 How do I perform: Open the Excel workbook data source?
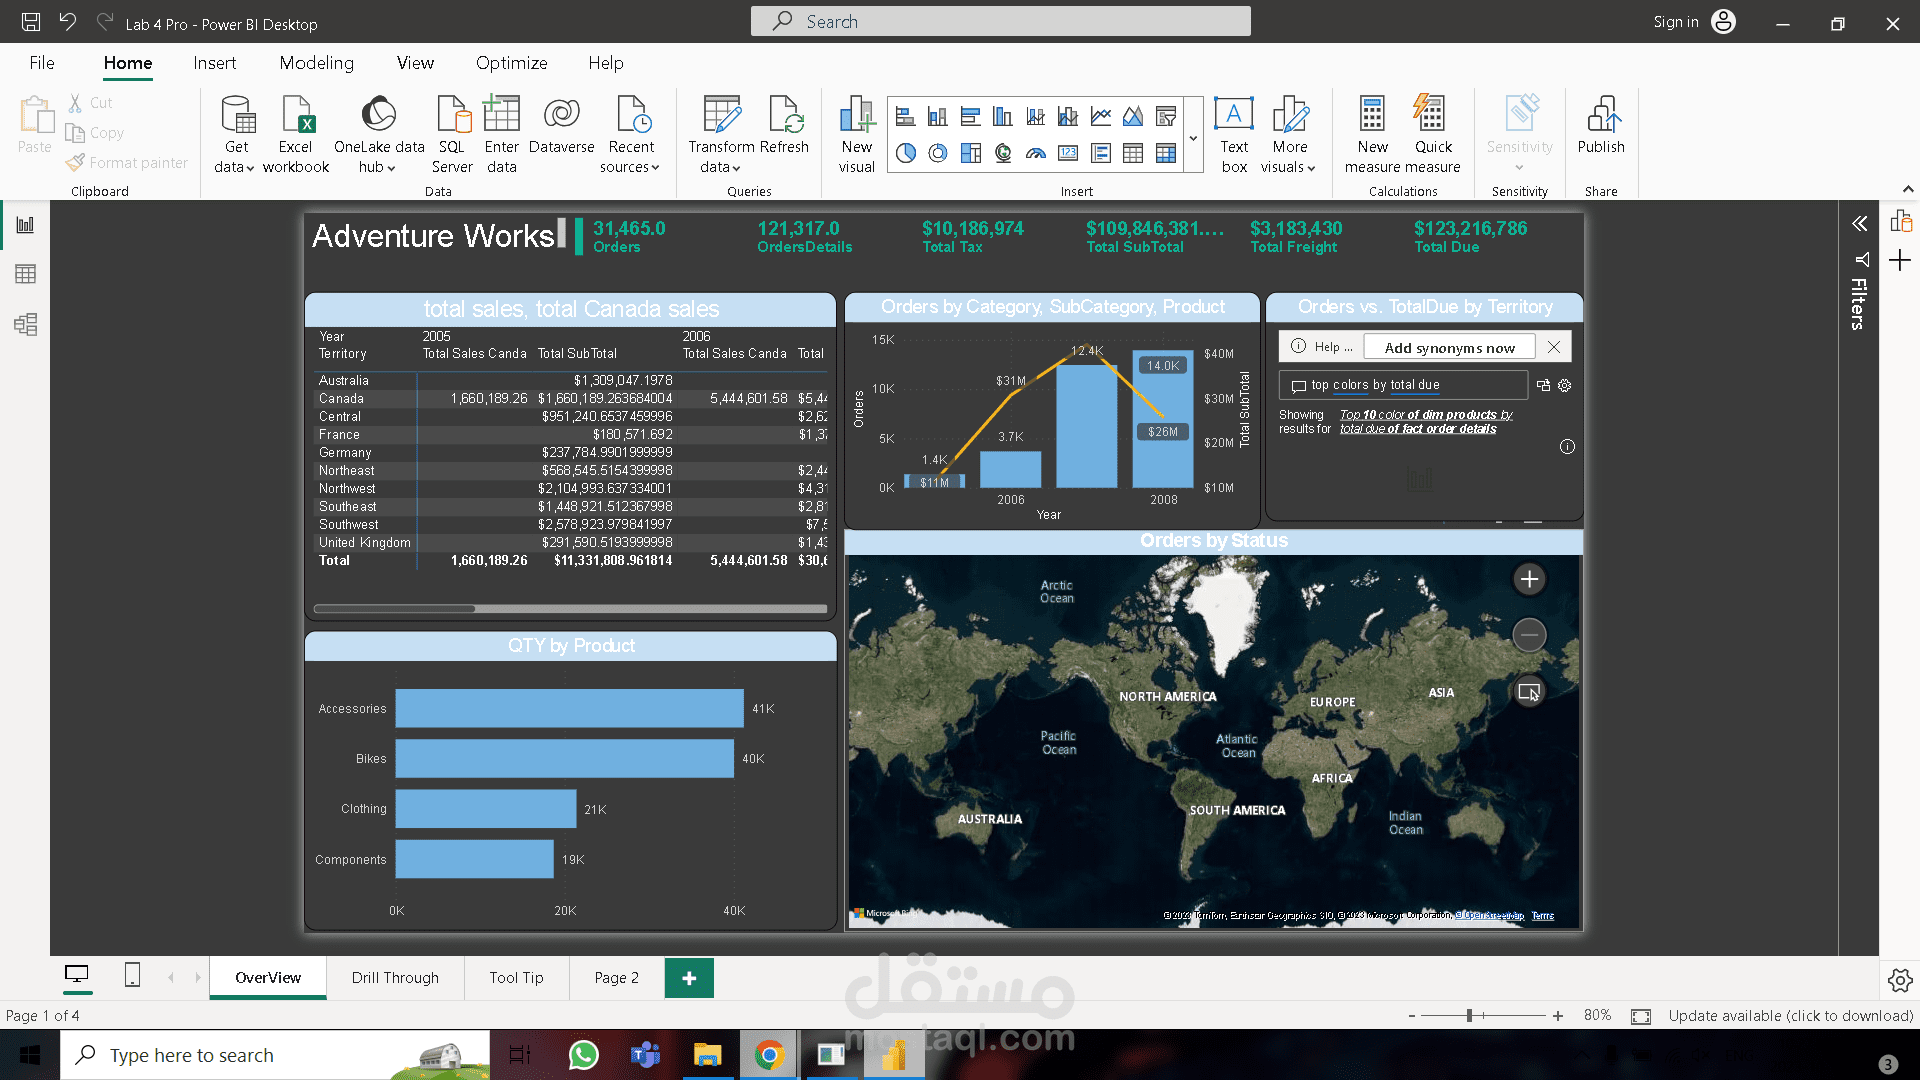coord(296,134)
